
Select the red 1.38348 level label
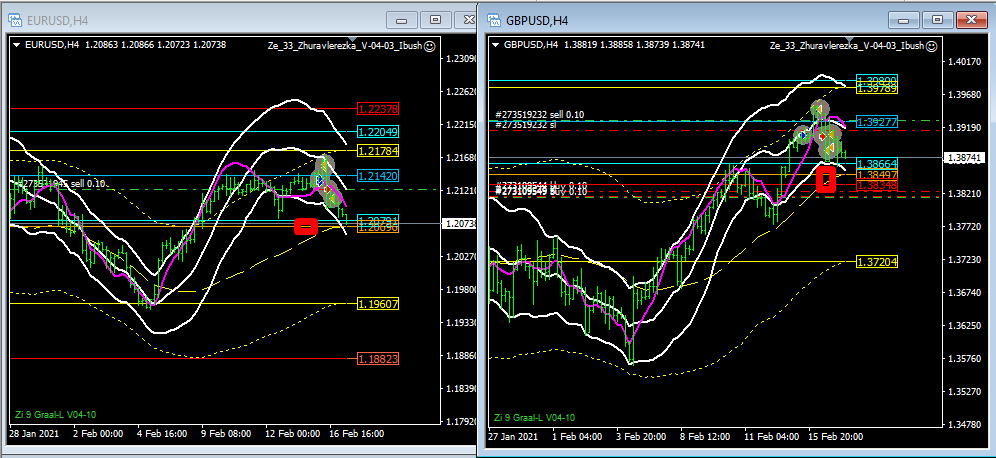[877, 185]
